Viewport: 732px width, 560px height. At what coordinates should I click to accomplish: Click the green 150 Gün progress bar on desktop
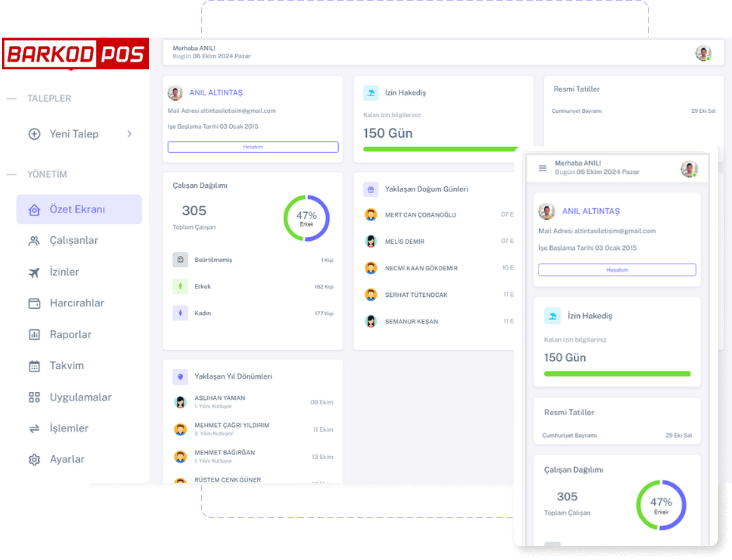point(440,149)
